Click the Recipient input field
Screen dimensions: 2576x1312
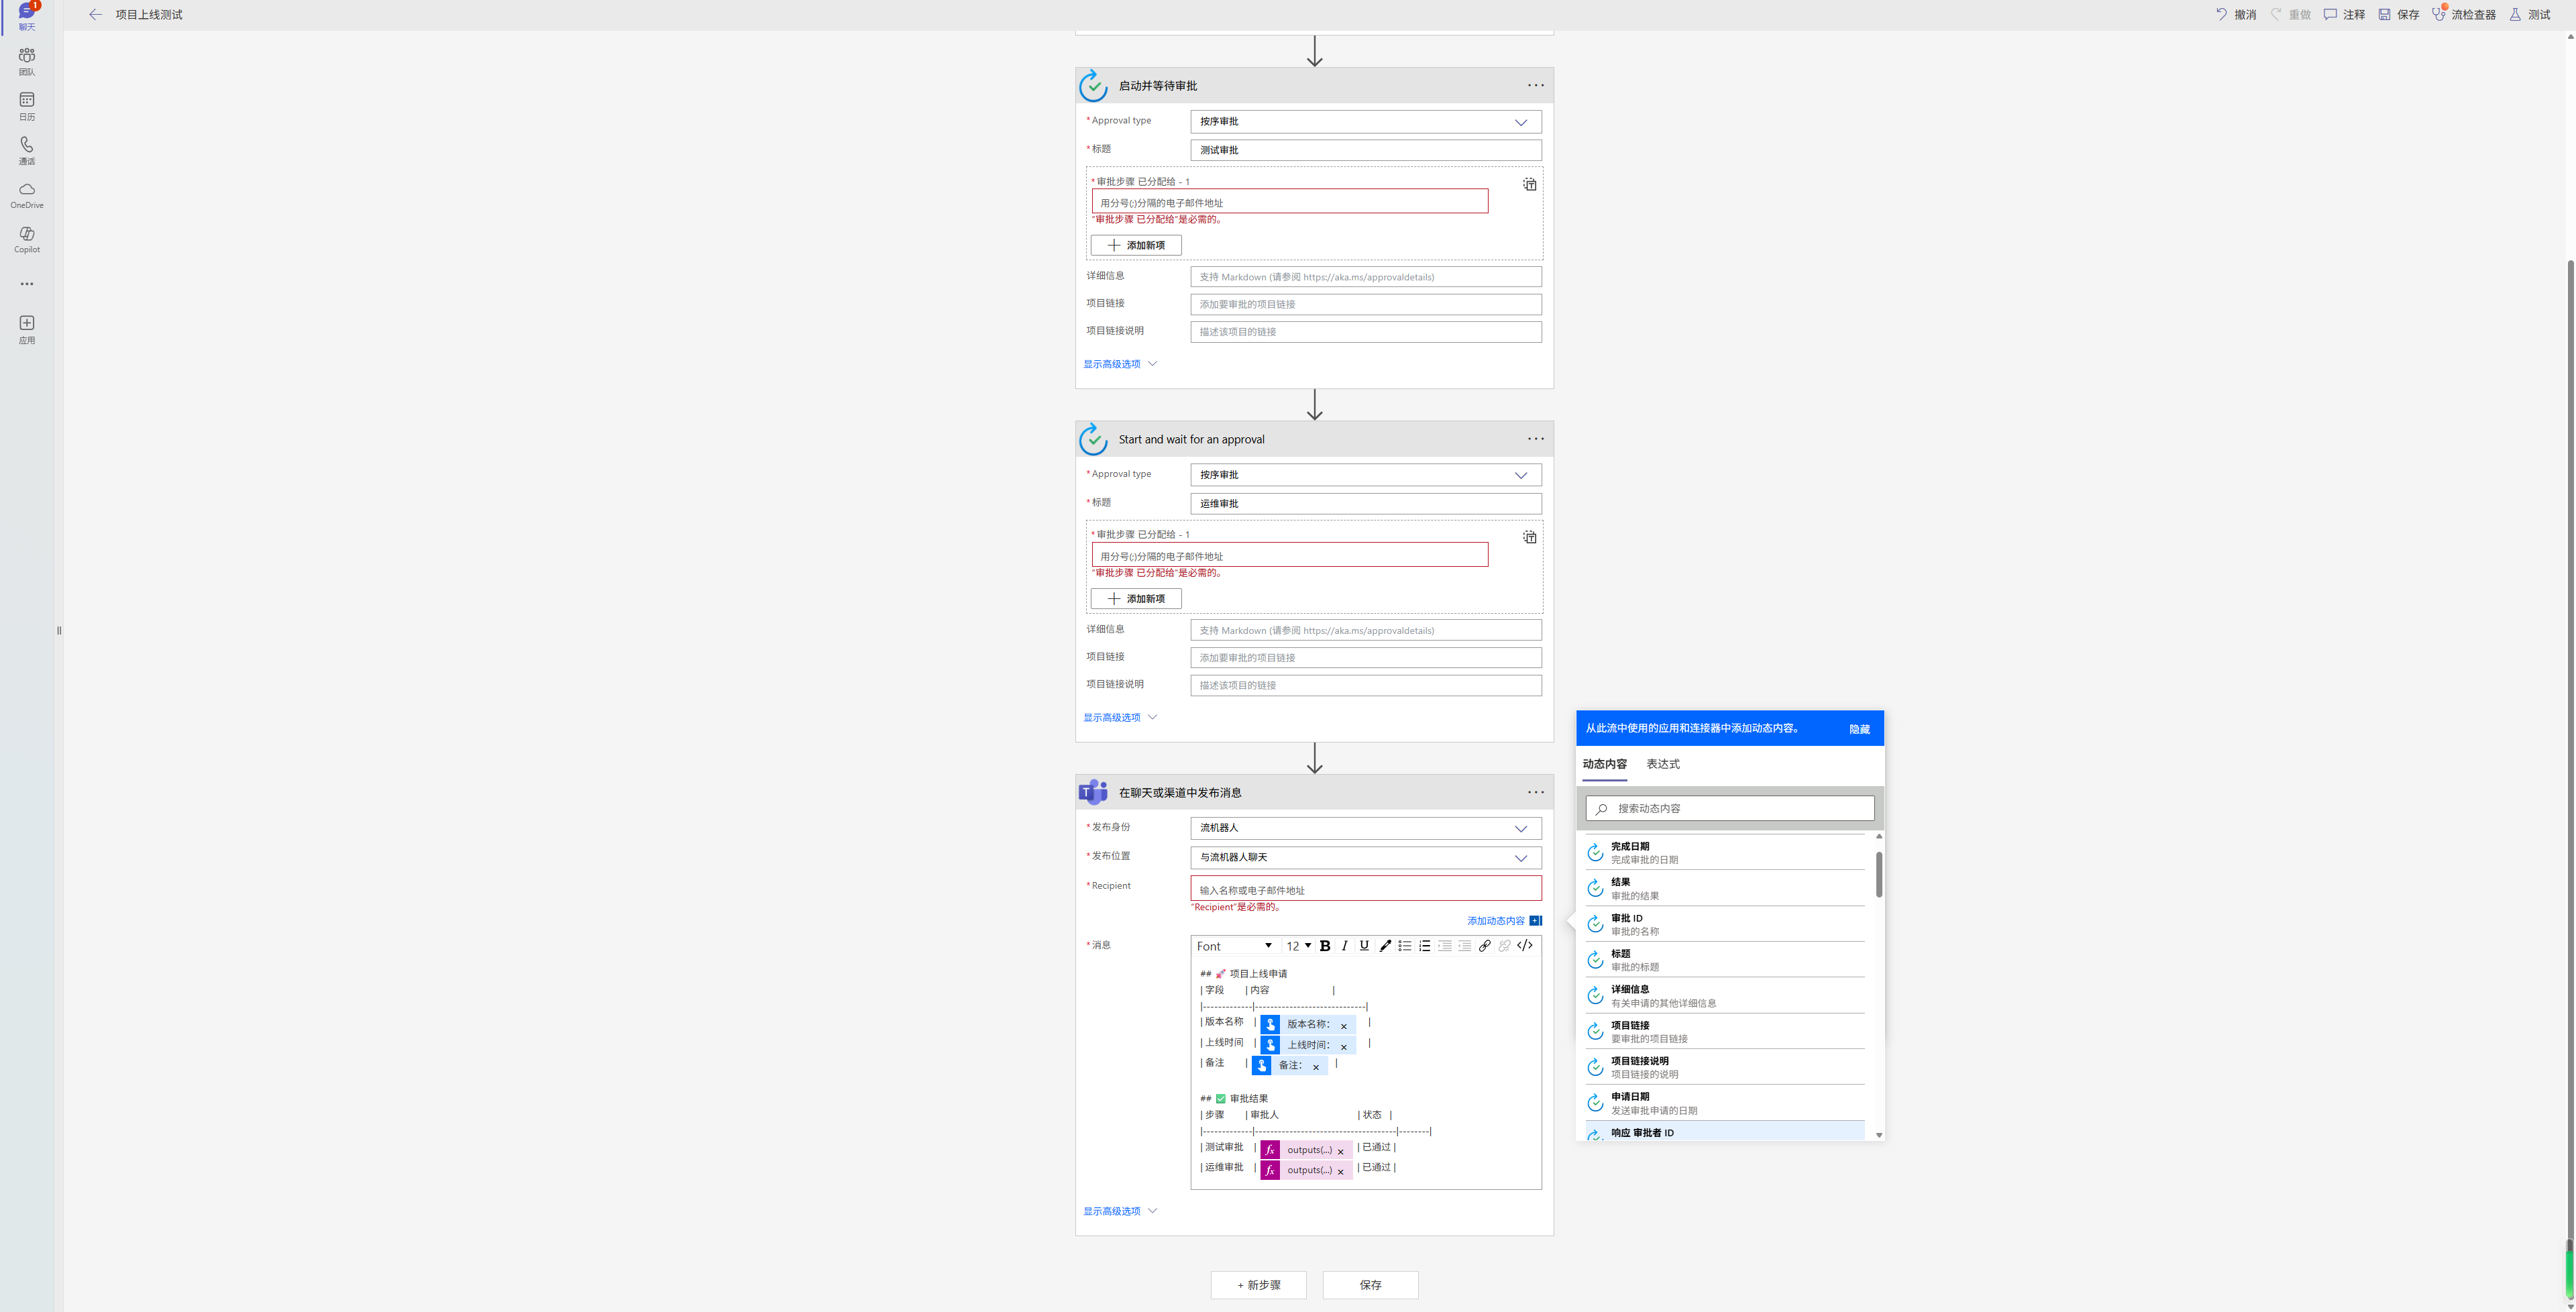[1365, 889]
